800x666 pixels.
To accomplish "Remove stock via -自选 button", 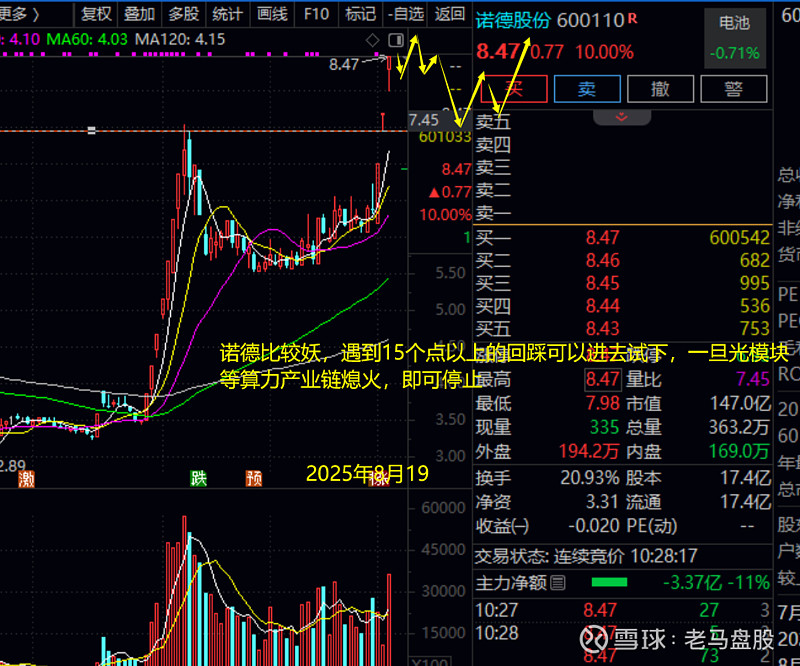I will [x=406, y=14].
